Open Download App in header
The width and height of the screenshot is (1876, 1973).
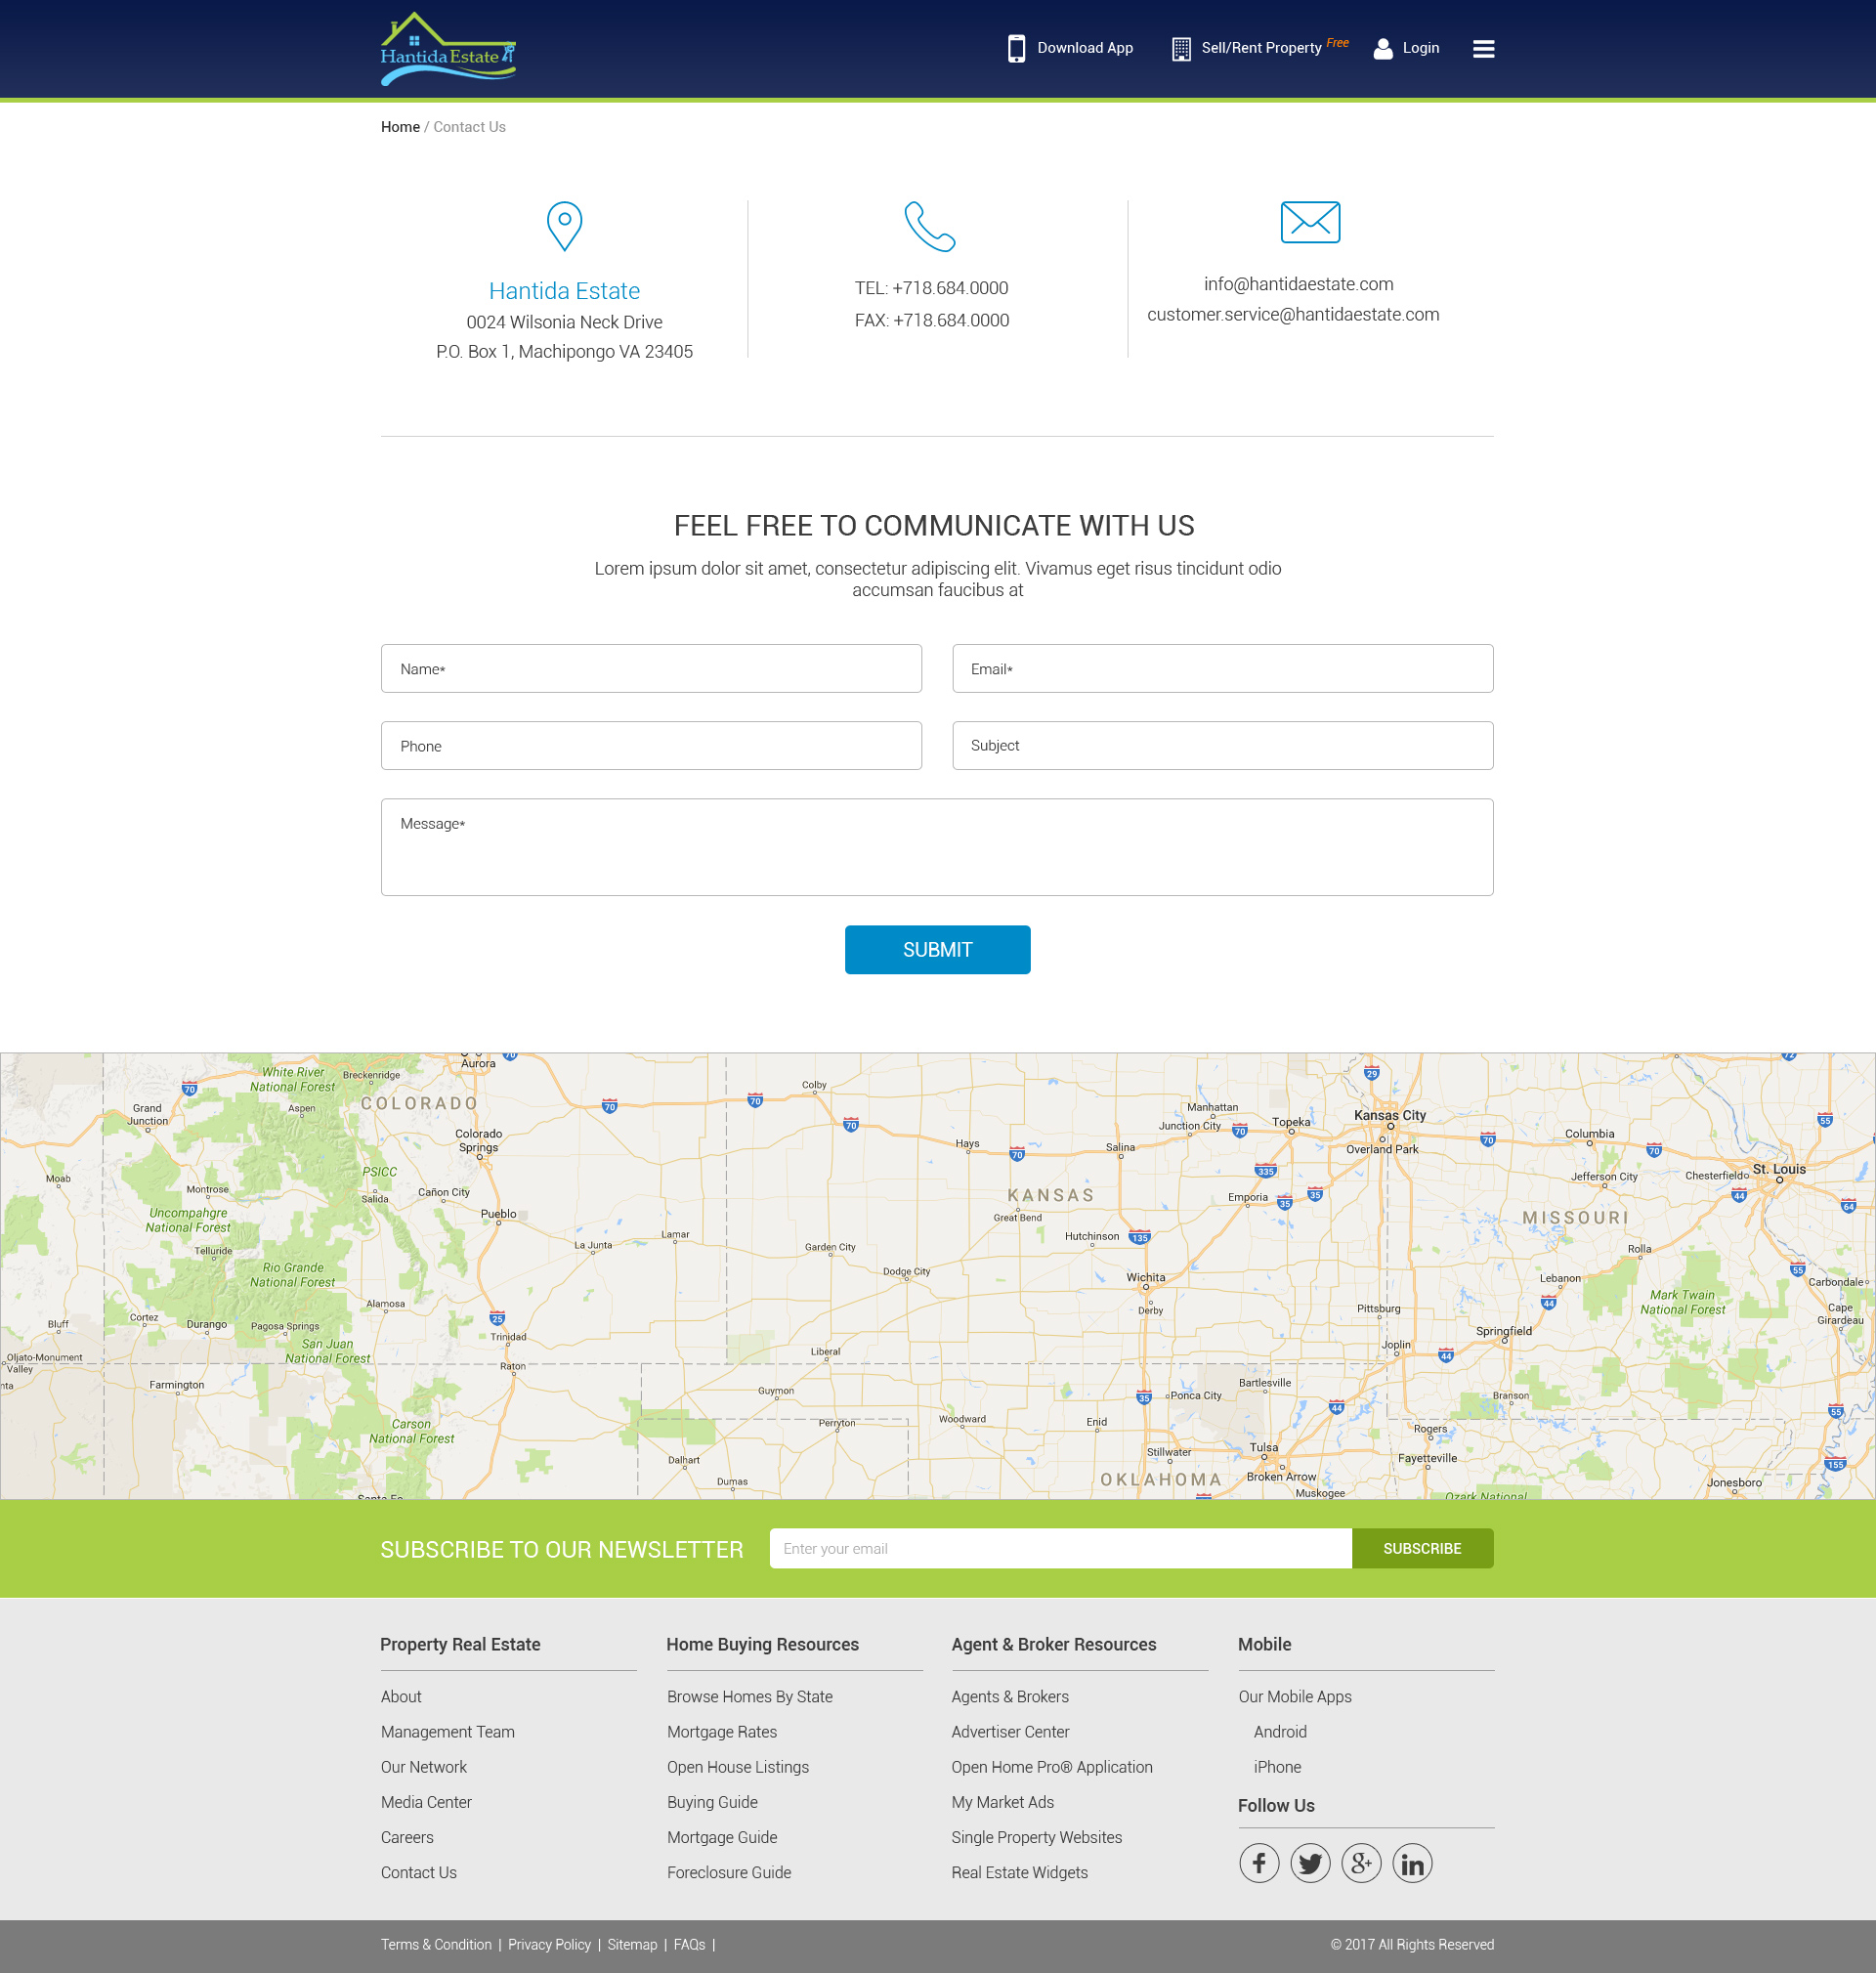pyautogui.click(x=1070, y=48)
